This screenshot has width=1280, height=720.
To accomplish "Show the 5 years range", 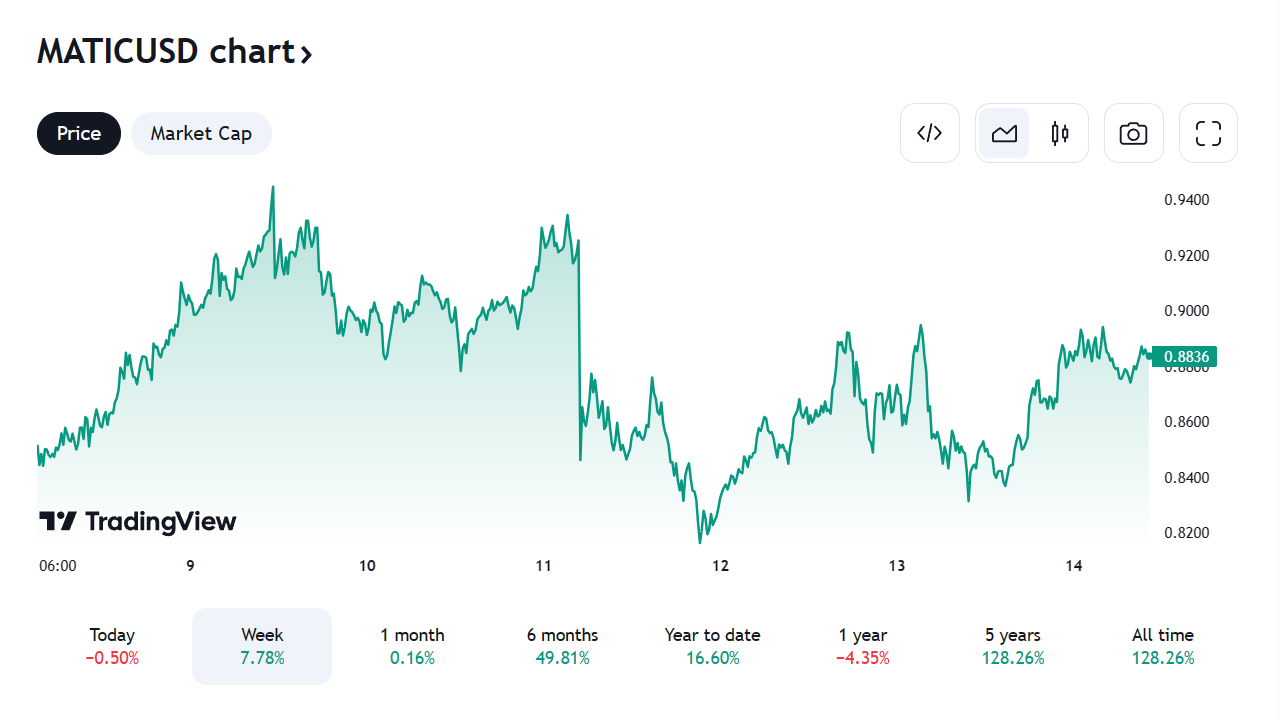I will click(1012, 646).
